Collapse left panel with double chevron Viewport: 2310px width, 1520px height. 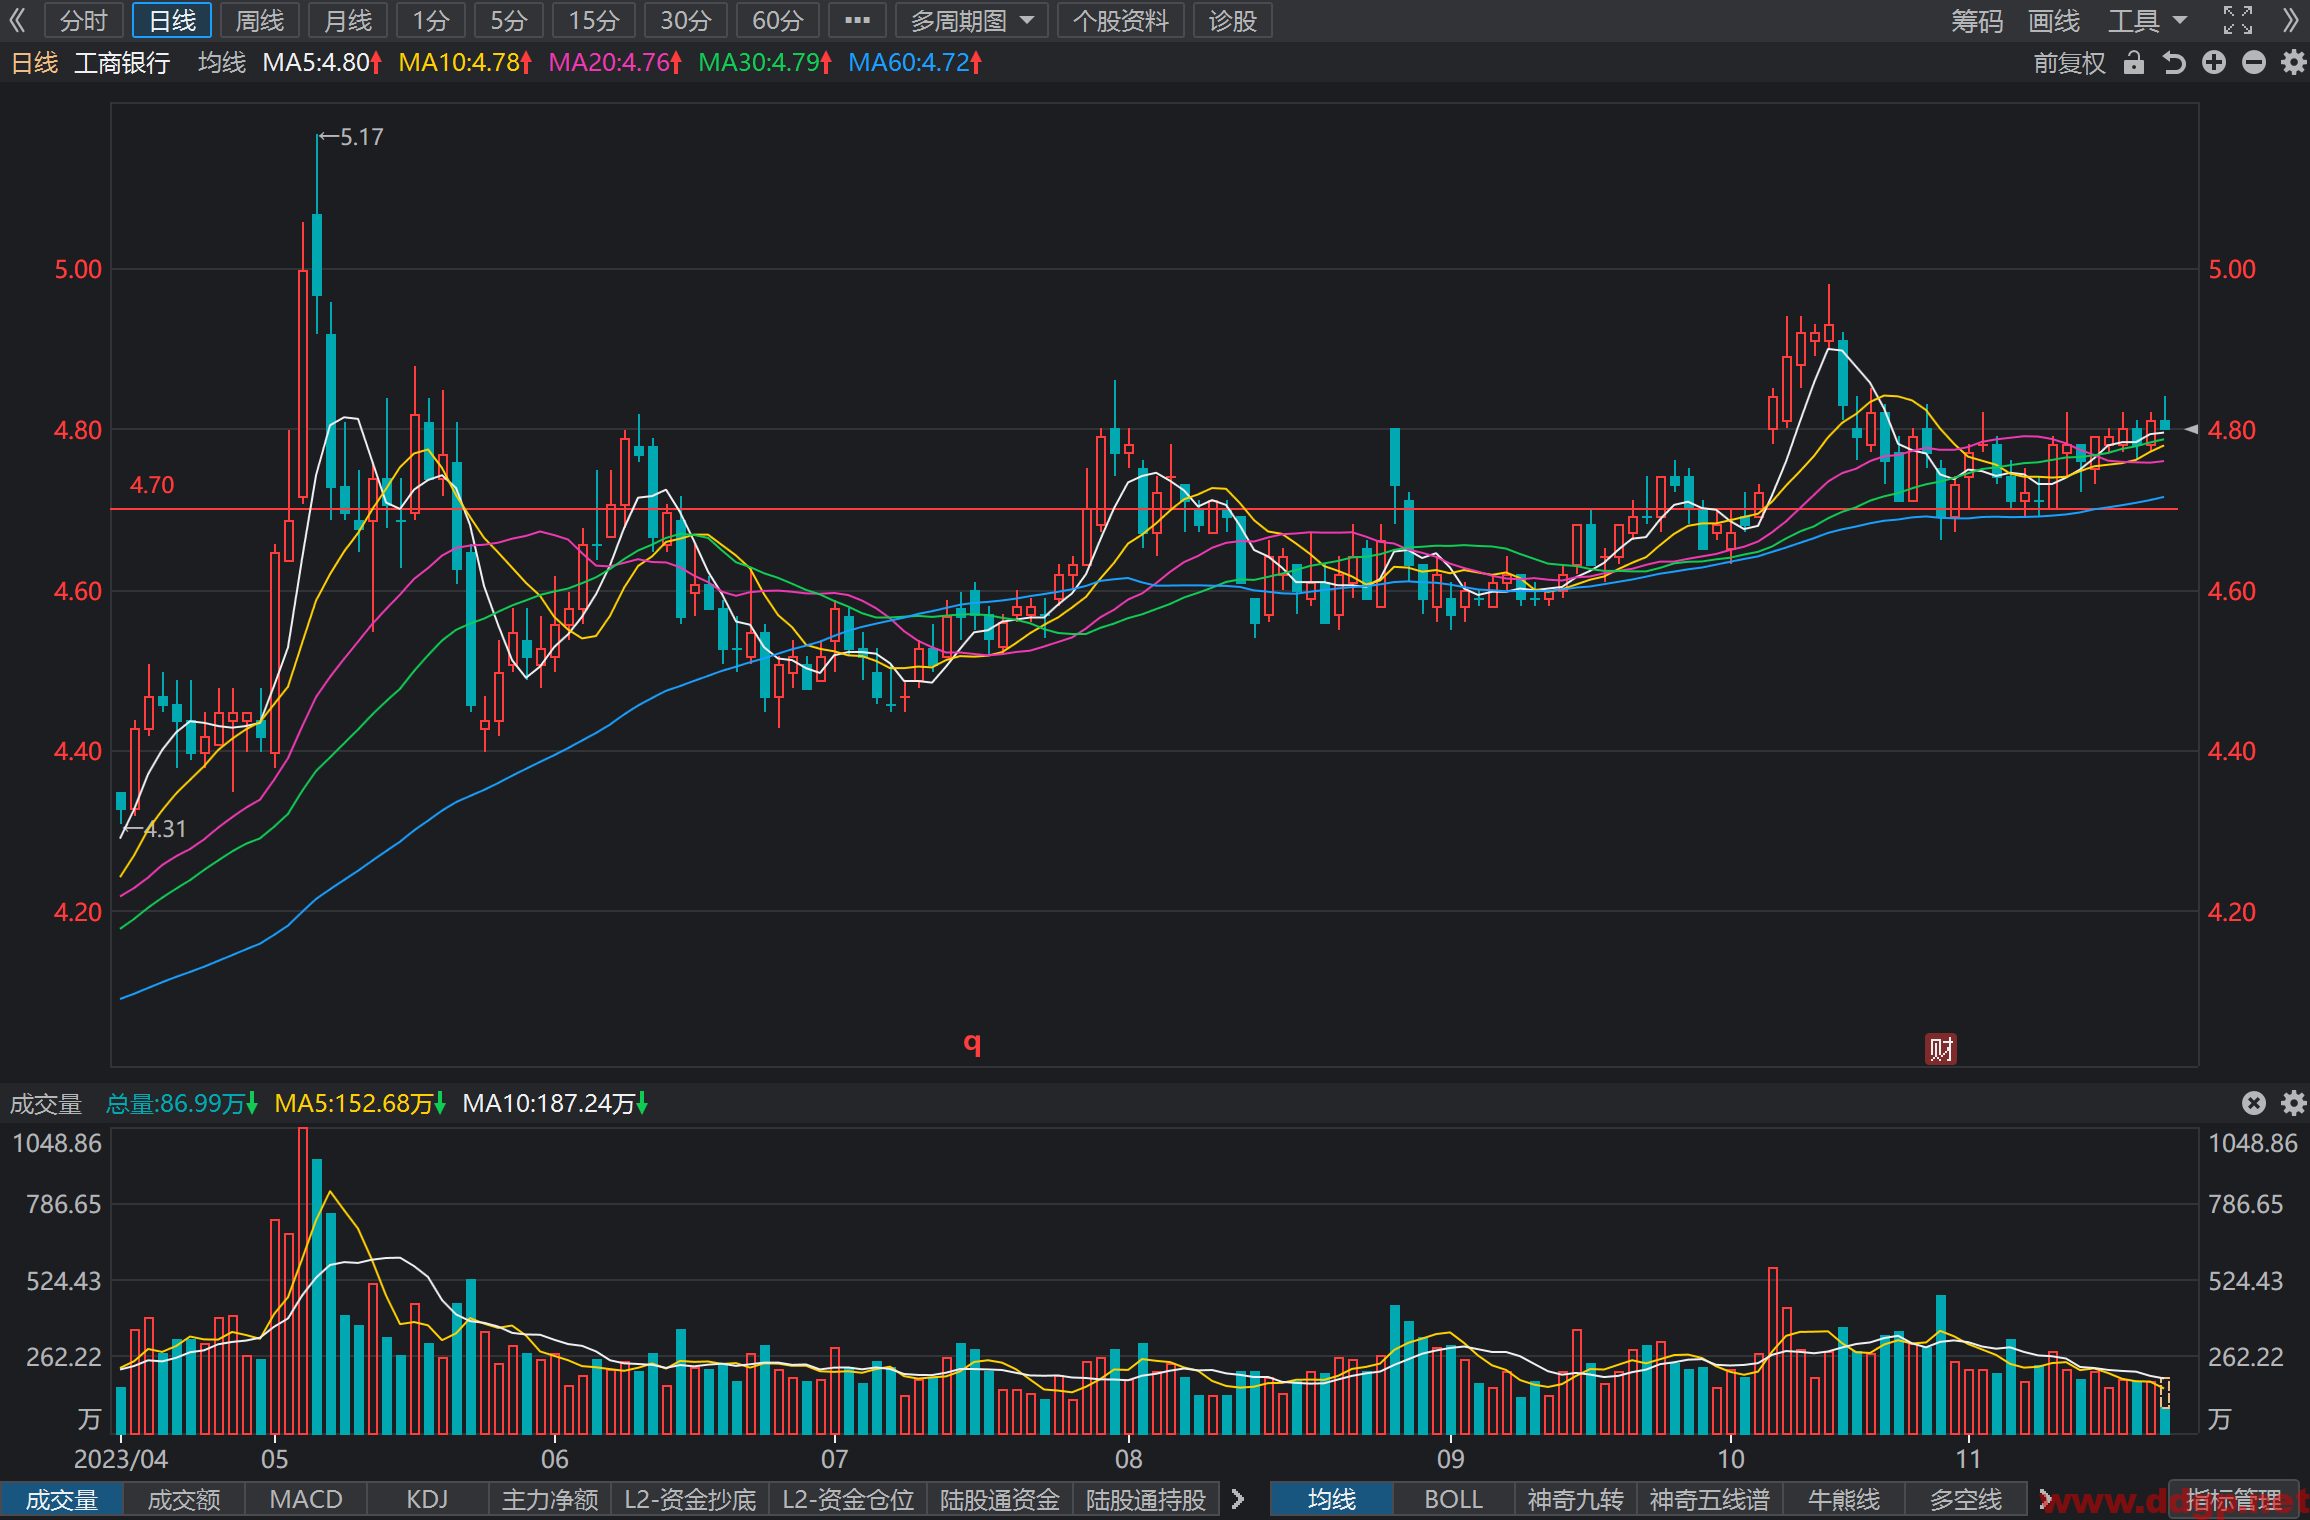coord(17,20)
